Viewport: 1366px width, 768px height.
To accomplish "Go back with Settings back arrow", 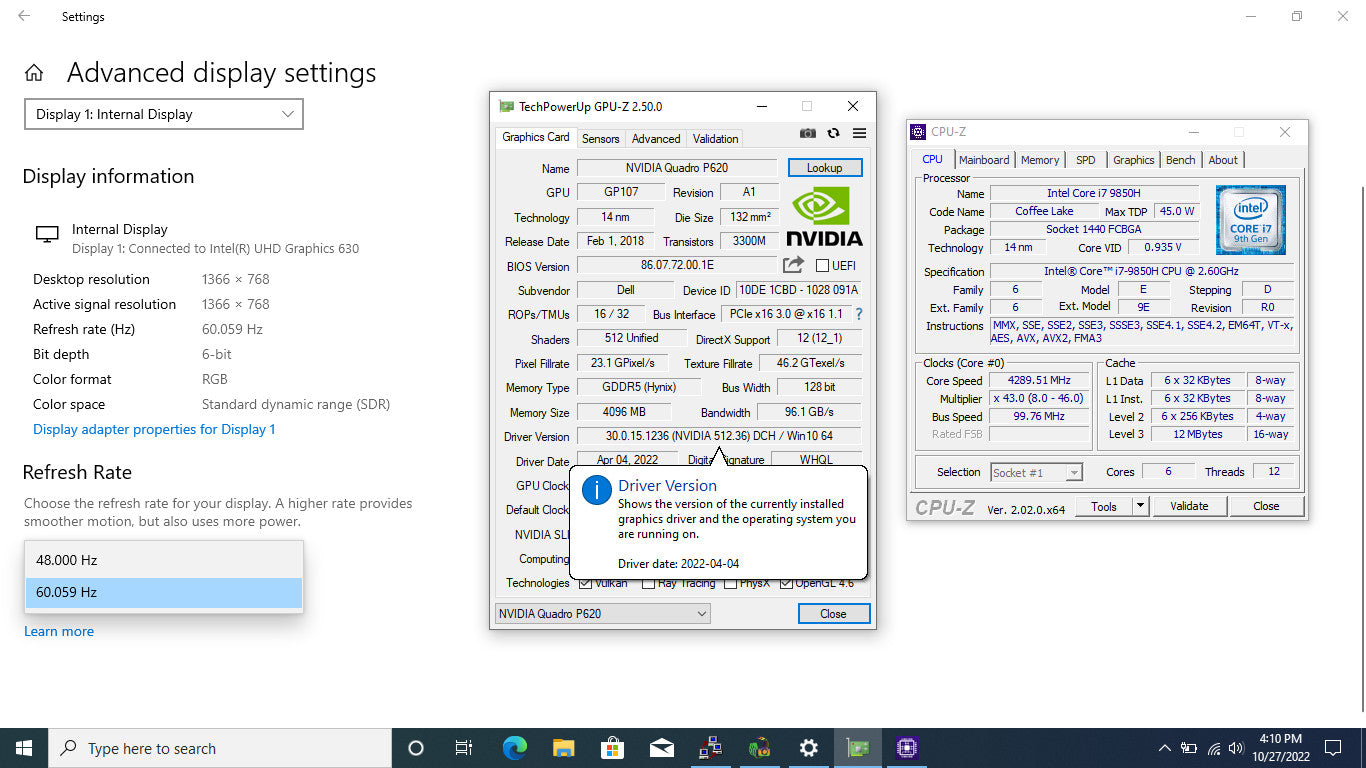I will click(x=24, y=16).
